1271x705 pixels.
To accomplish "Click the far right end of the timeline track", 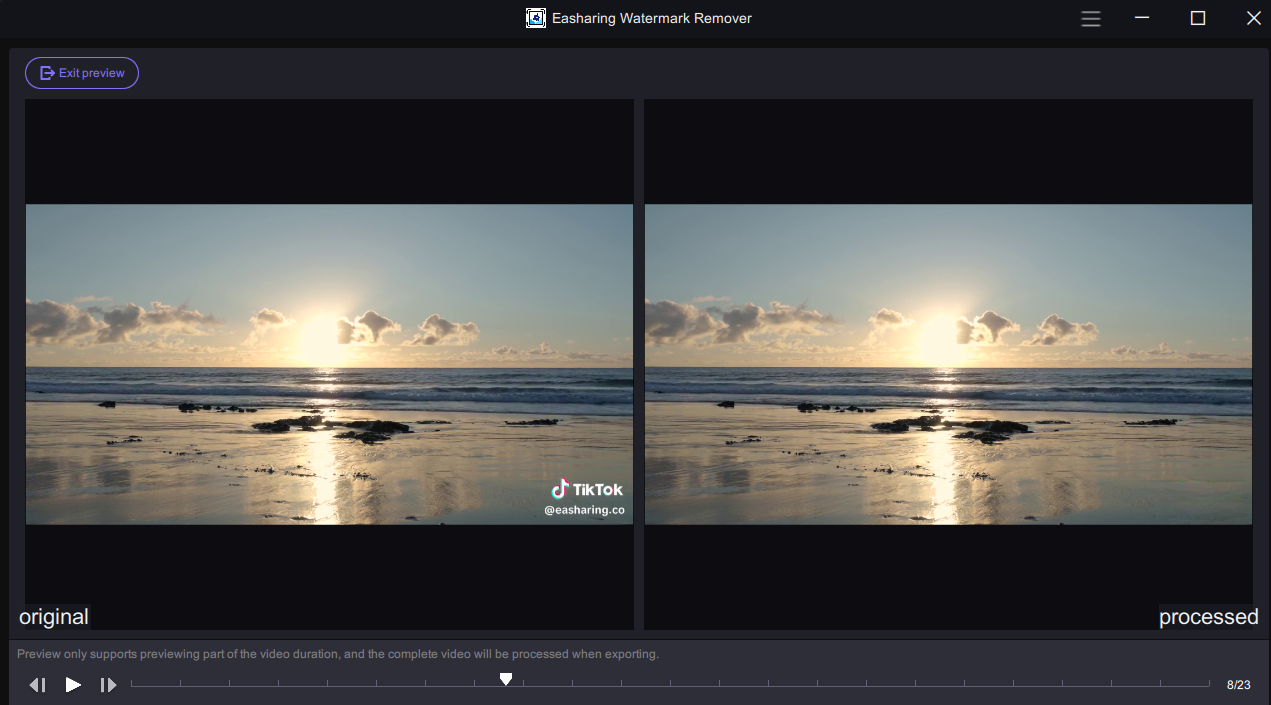I will [x=1206, y=685].
